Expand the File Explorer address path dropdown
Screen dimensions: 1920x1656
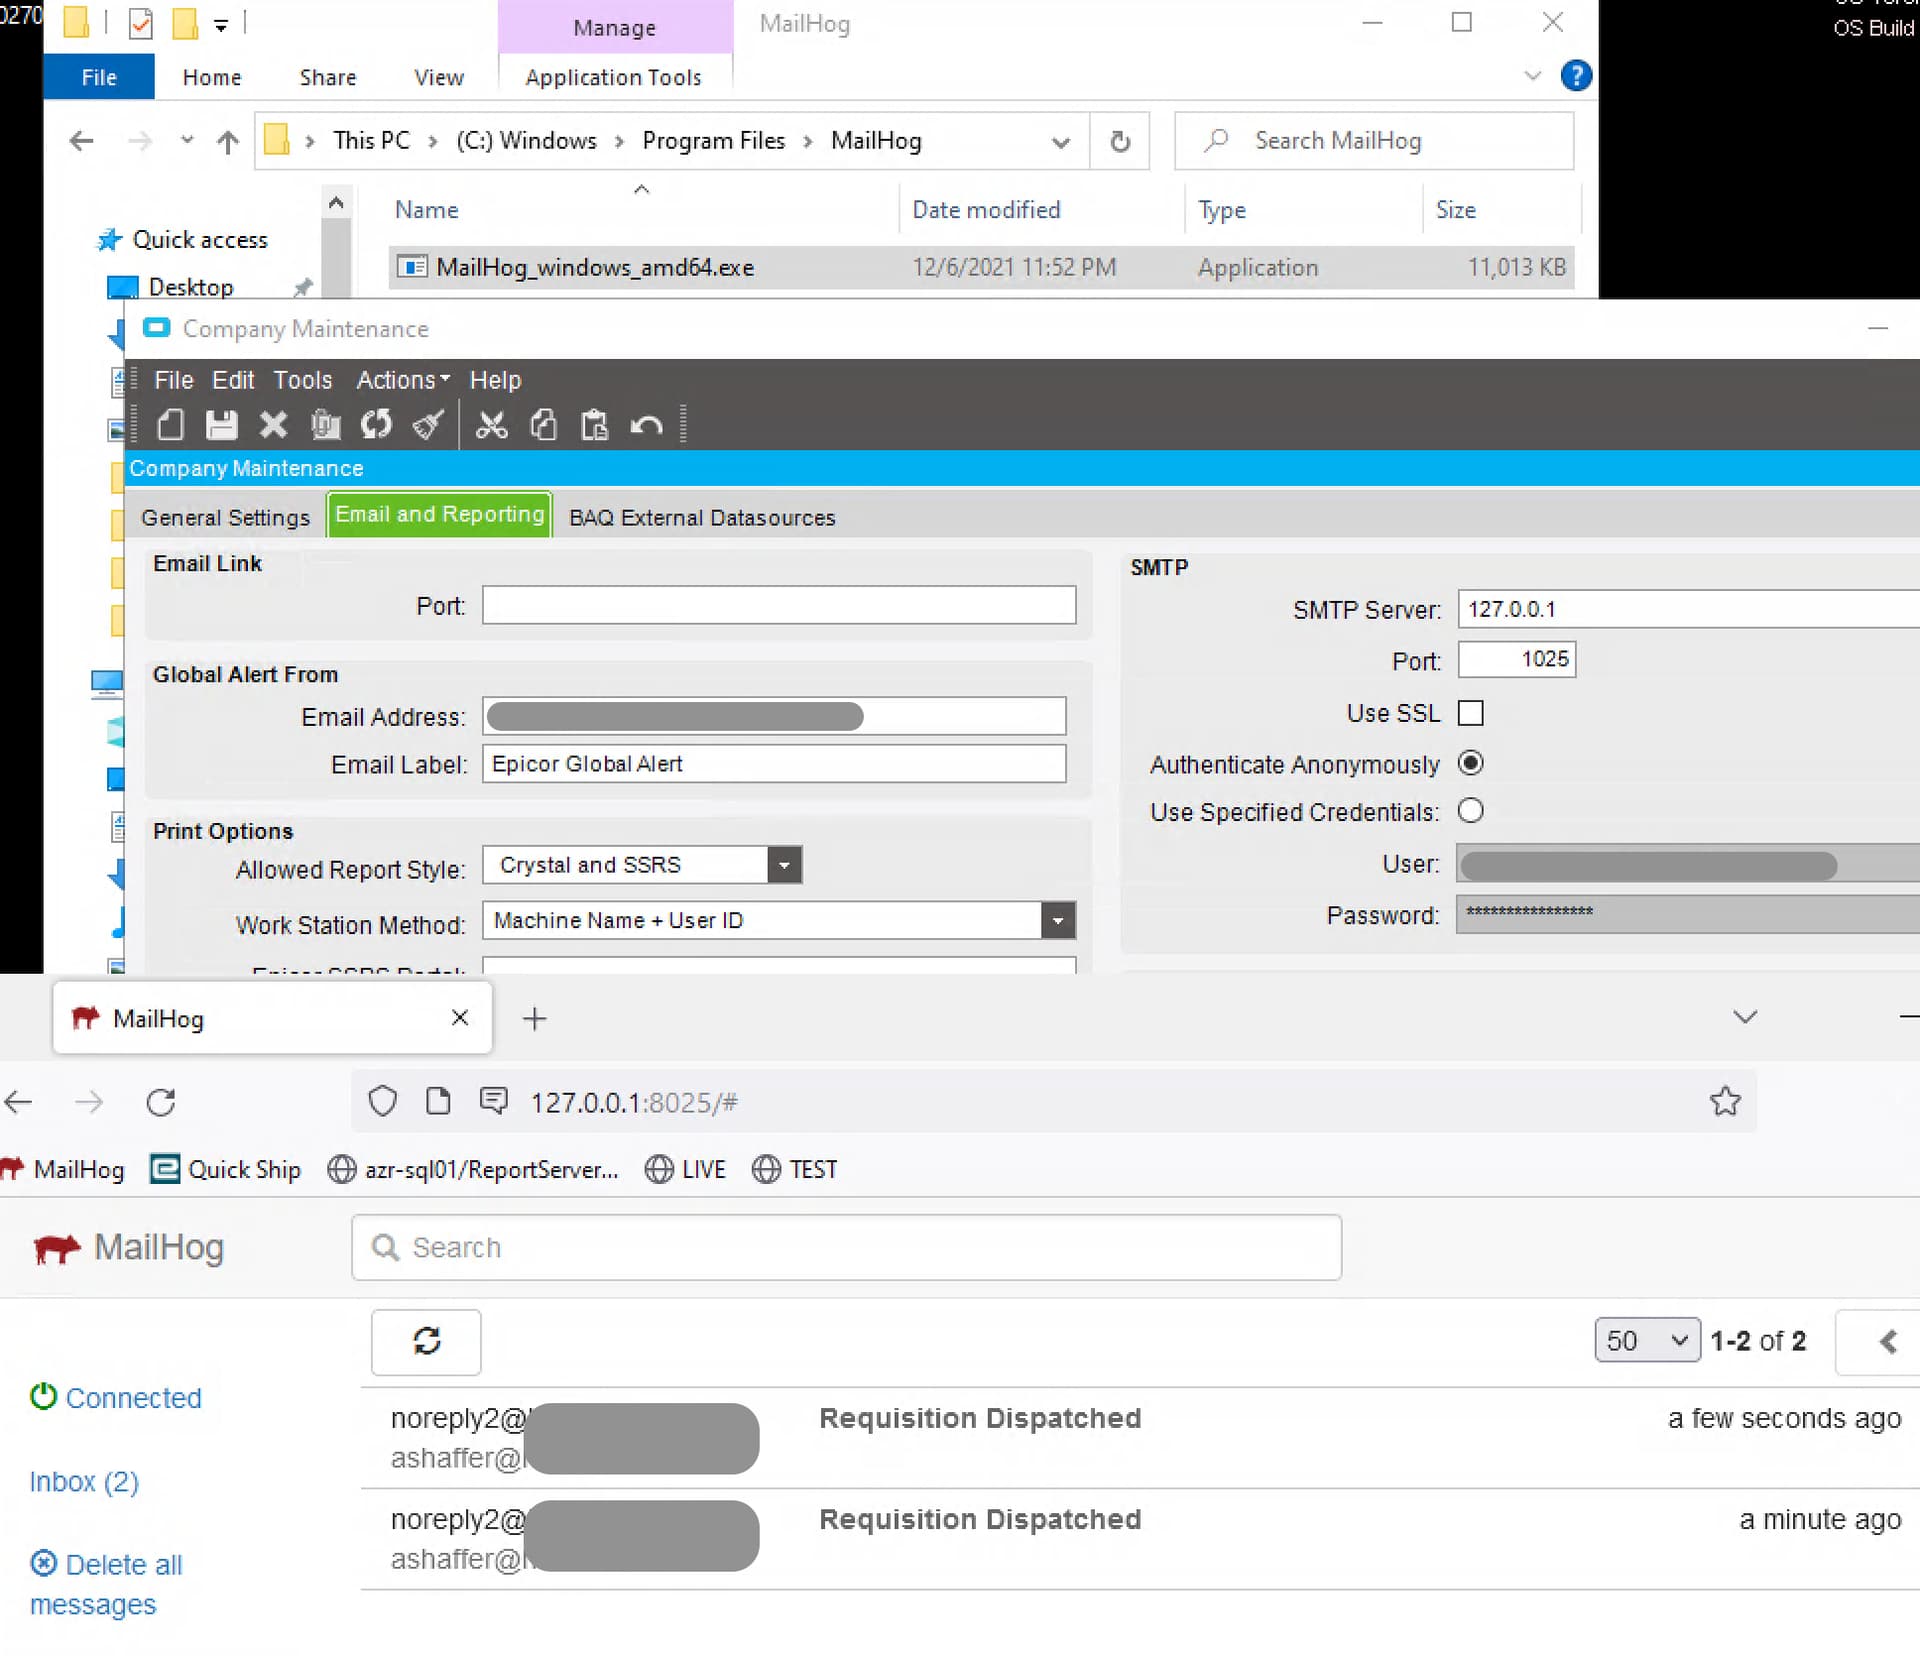pos(1061,142)
